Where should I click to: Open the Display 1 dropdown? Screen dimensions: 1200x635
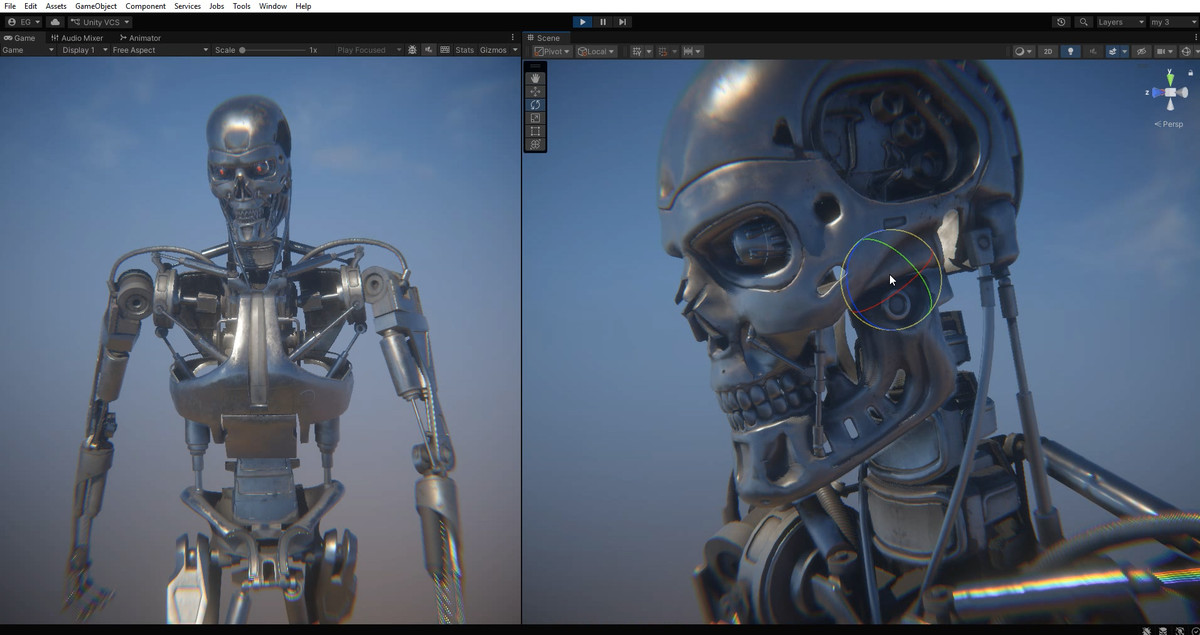[85, 50]
